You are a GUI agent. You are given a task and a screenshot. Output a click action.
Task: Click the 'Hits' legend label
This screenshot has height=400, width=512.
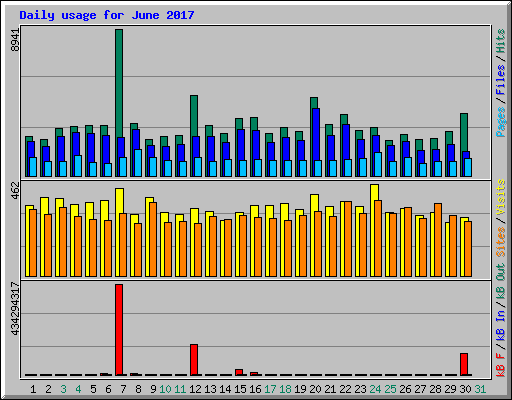501,41
